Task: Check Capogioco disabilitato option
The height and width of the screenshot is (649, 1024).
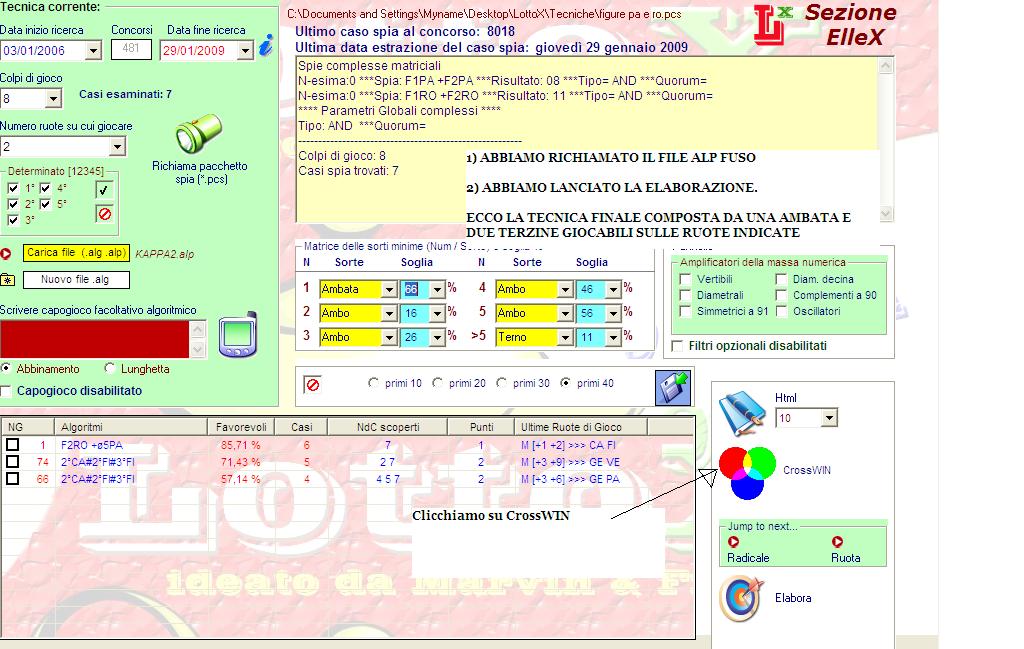Action: (6, 391)
